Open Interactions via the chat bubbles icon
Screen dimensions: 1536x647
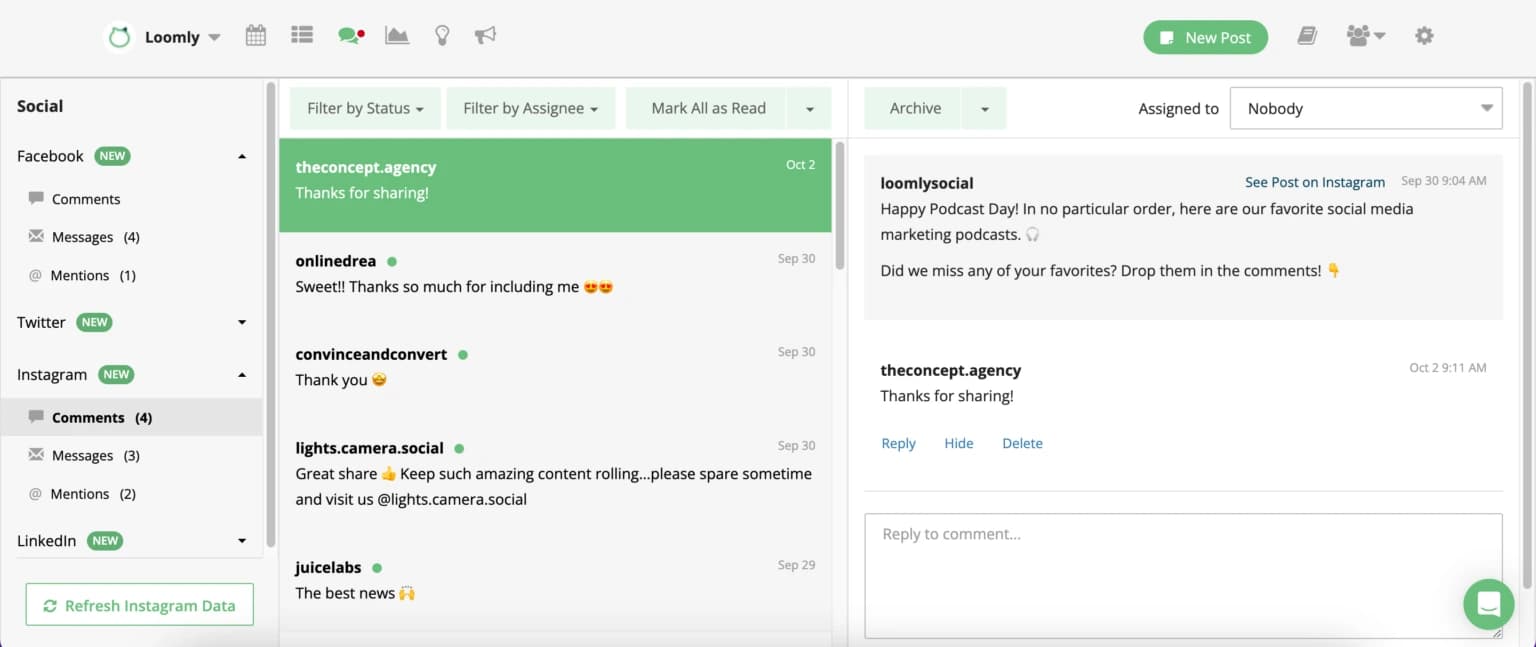tap(348, 35)
